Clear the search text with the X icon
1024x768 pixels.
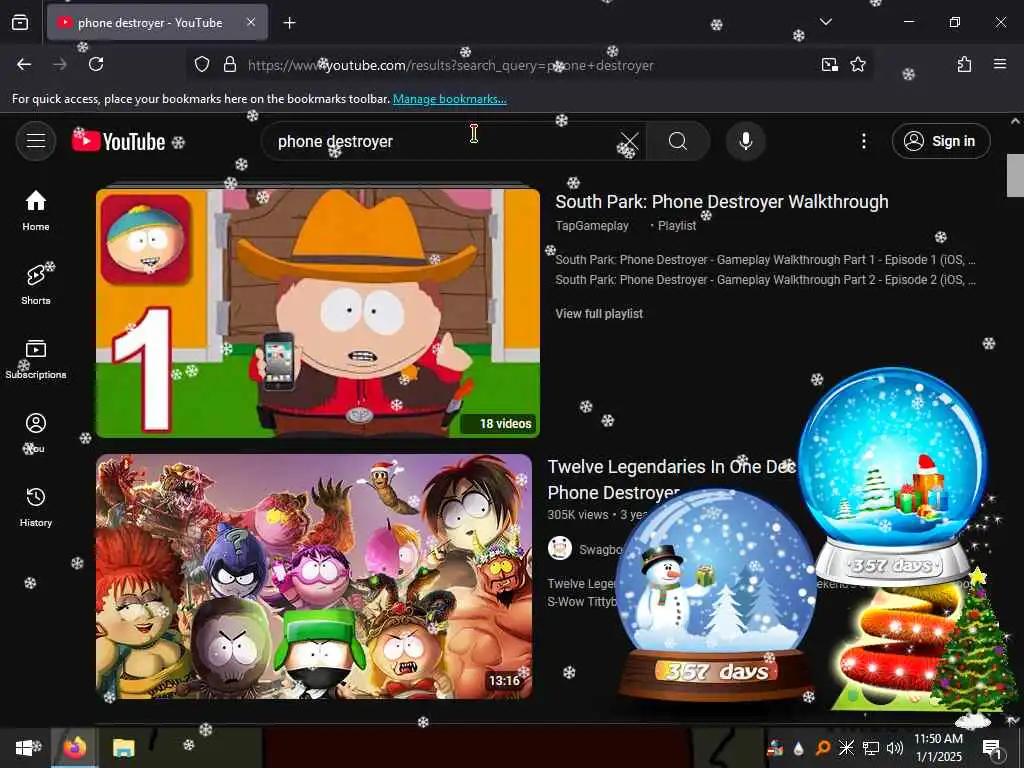tap(629, 141)
